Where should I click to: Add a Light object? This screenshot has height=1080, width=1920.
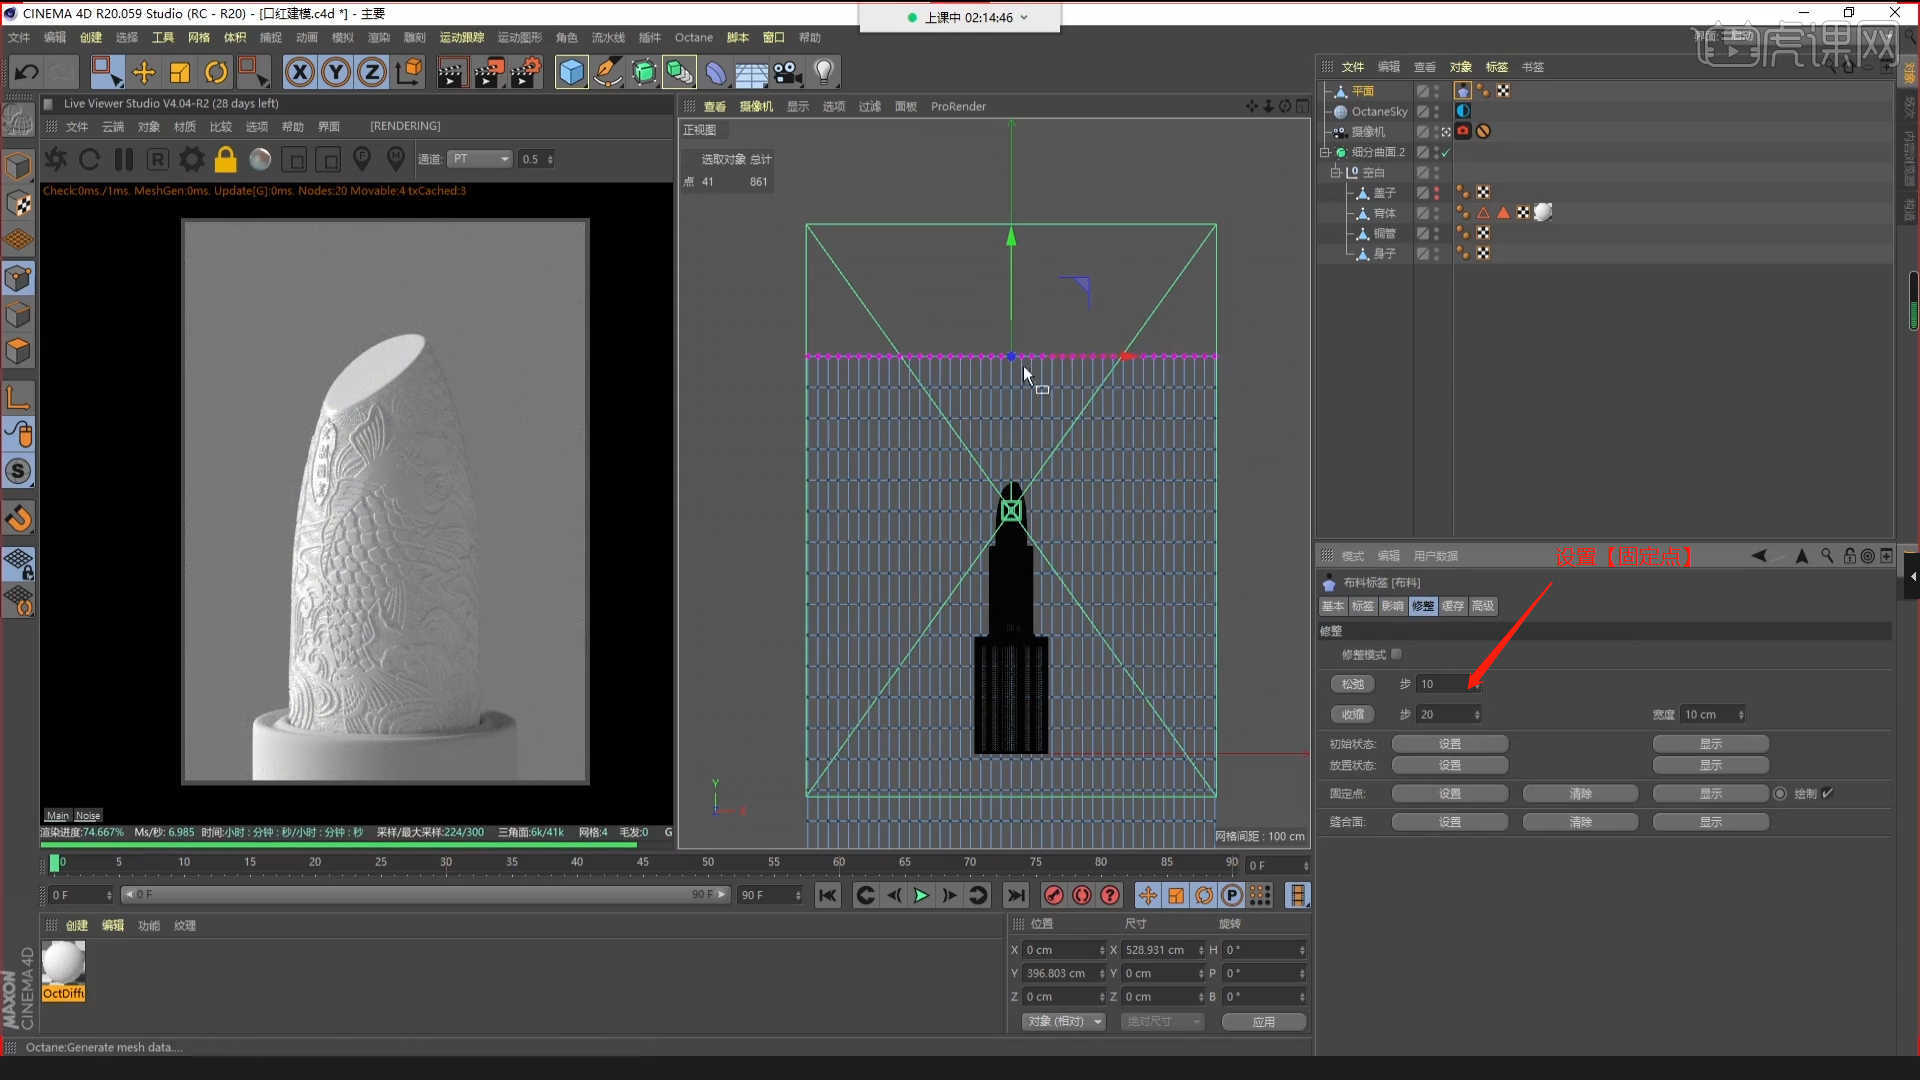pyautogui.click(x=824, y=72)
